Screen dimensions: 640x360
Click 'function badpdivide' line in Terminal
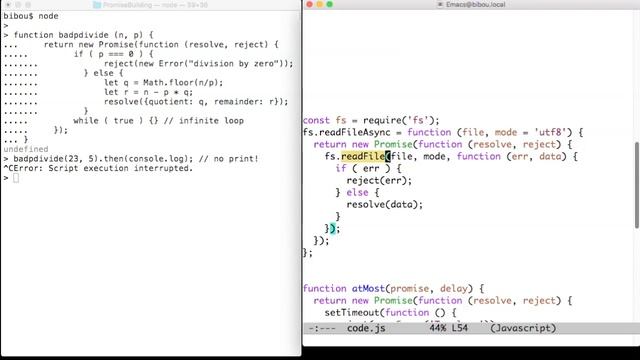click(83, 35)
